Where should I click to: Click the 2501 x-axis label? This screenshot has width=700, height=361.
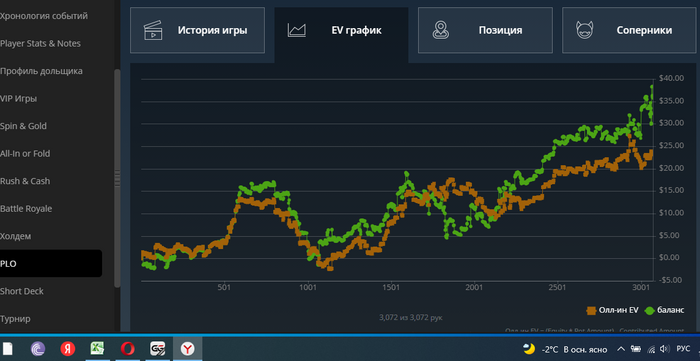pyautogui.click(x=558, y=288)
